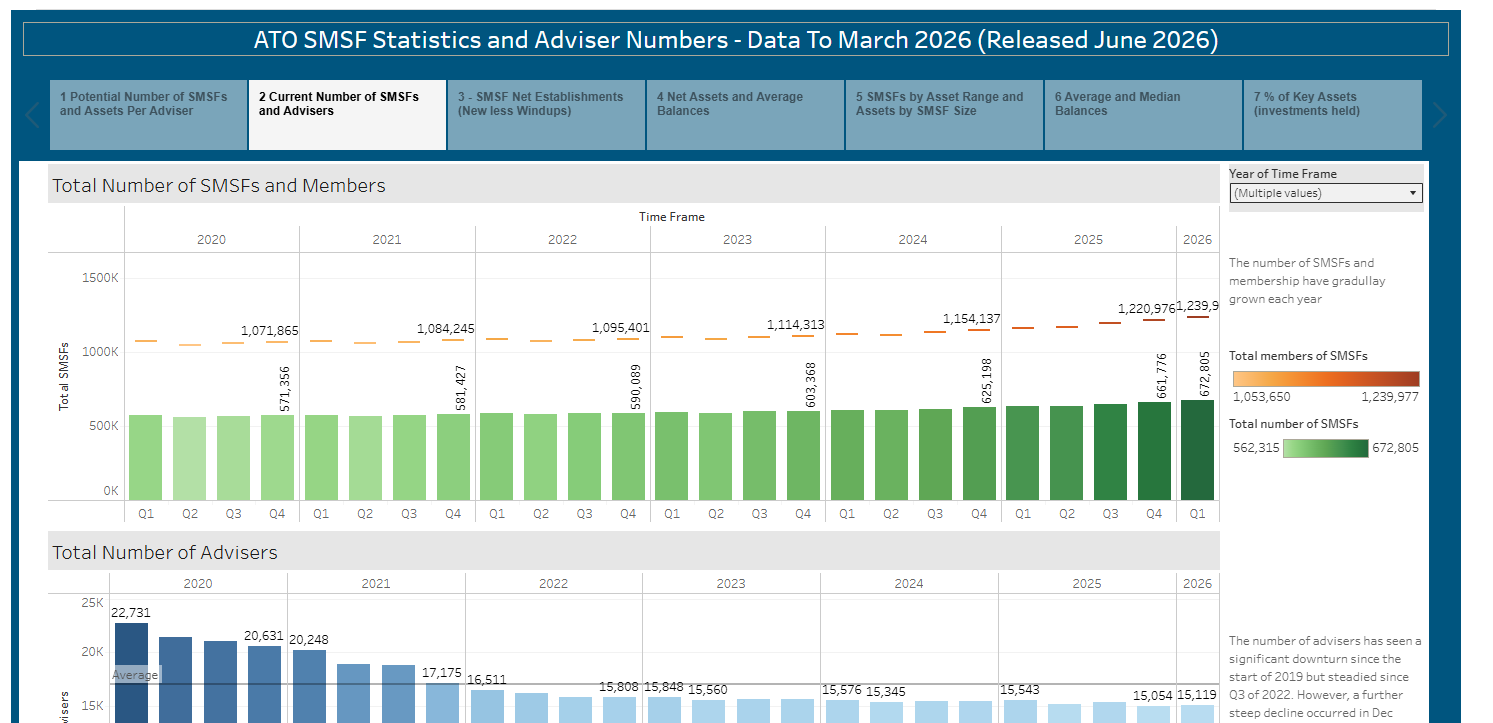Select the 2026 Q1 SMSF bar labeled 672,805
Screen dimensions: 1493x723
[x=1197, y=450]
